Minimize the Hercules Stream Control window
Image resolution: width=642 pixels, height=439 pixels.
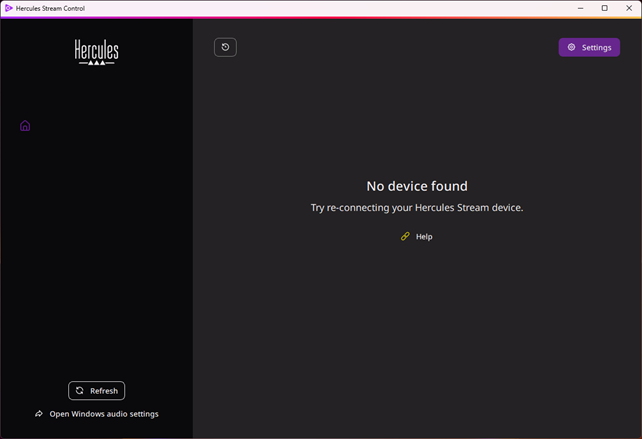(581, 8)
